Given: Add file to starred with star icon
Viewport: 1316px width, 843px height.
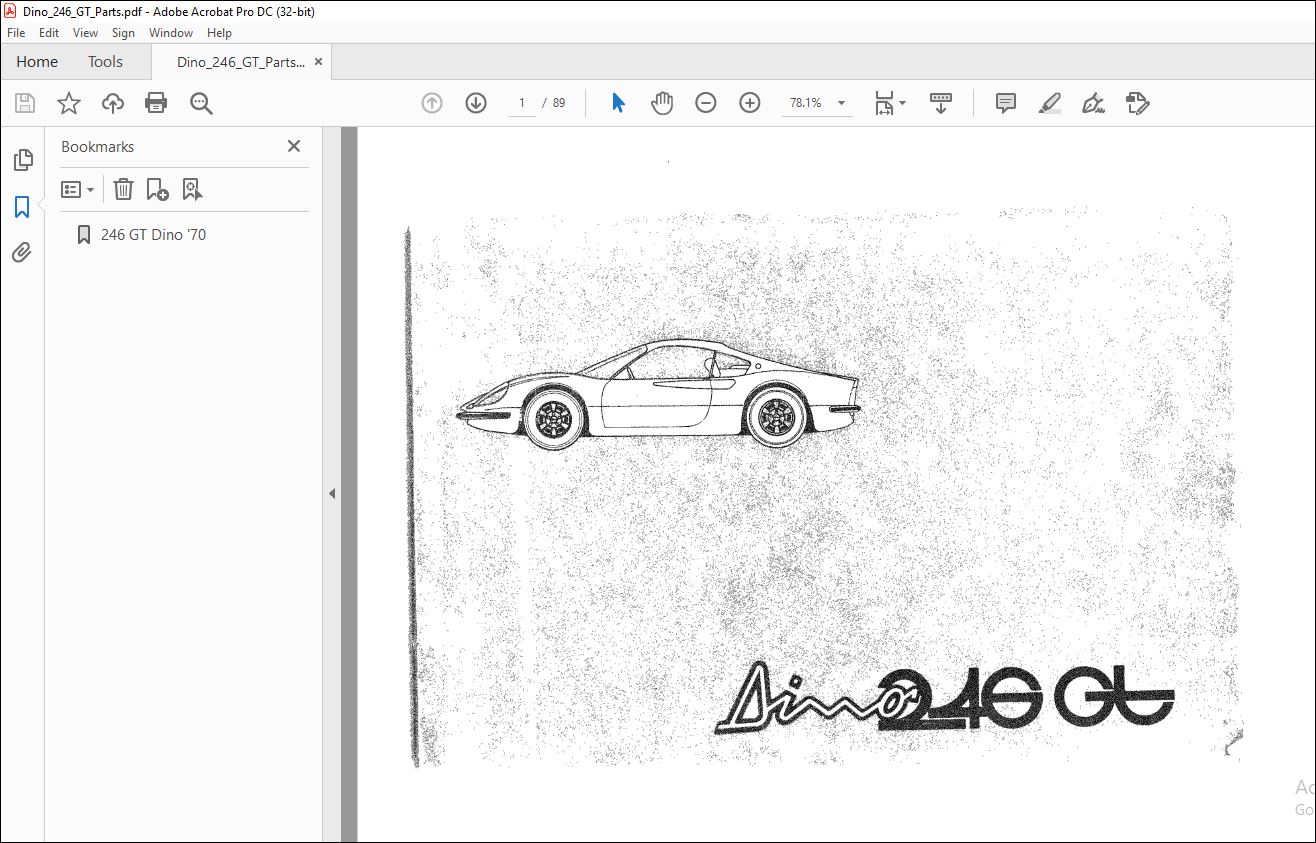Looking at the screenshot, I should 69,103.
